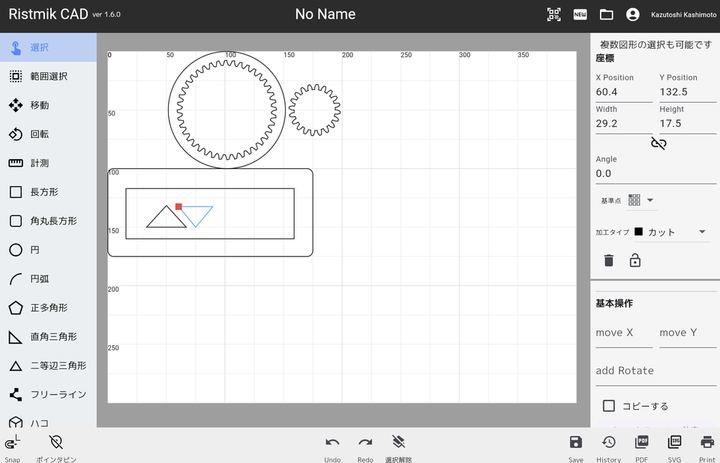Choose the 円 circle tool
720x463 pixels.
click(48, 250)
